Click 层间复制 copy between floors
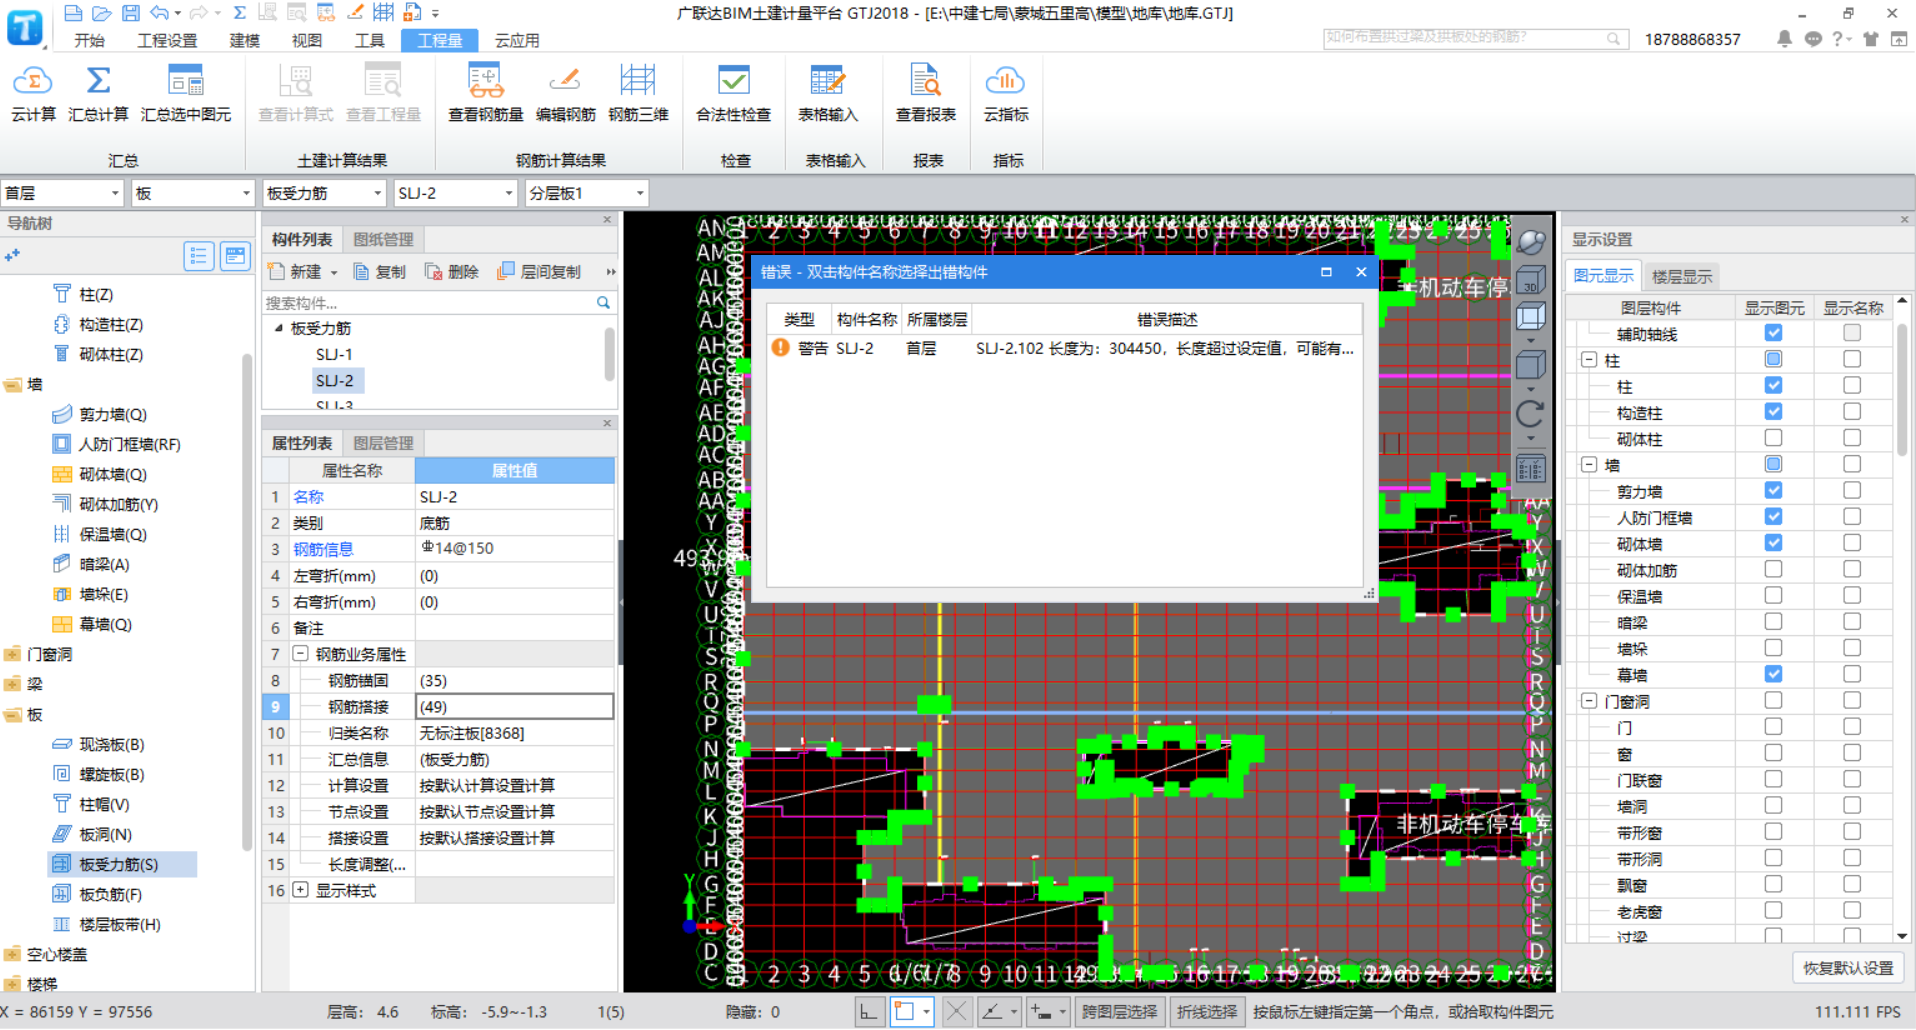Image resolution: width=1916 pixels, height=1030 pixels. pyautogui.click(x=540, y=272)
